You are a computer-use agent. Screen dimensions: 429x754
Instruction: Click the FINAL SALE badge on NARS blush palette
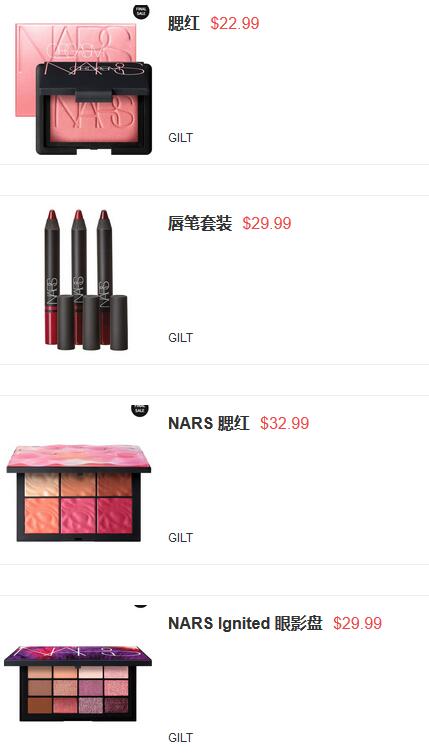[139, 410]
